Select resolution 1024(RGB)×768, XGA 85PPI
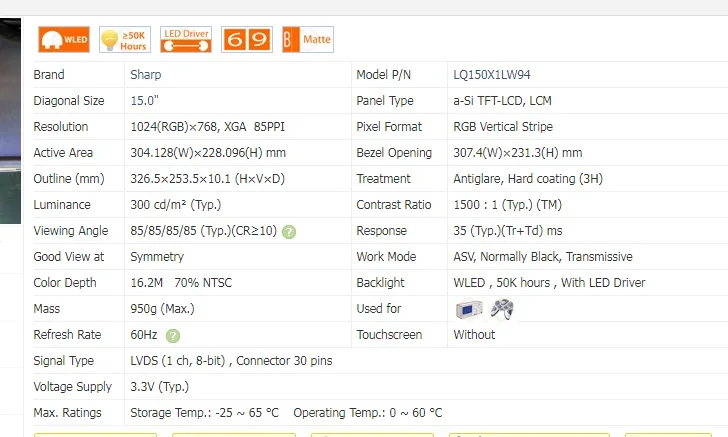 coord(208,127)
